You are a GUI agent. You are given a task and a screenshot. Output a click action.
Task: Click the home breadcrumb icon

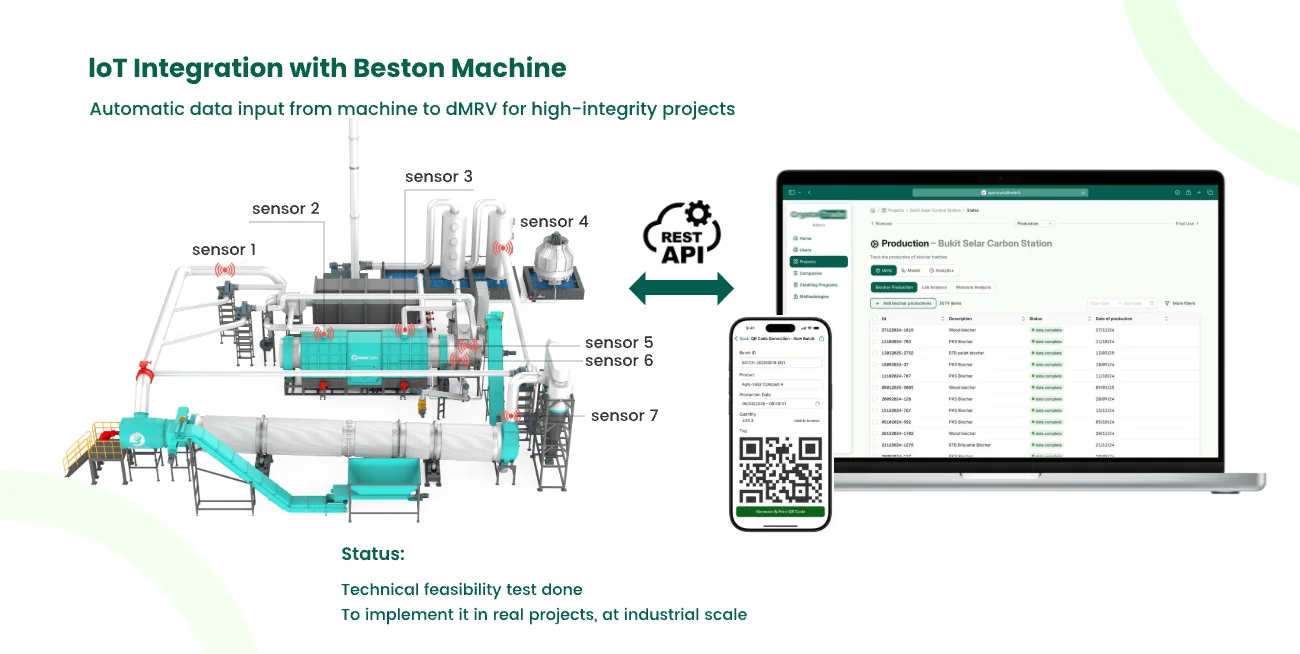click(873, 210)
